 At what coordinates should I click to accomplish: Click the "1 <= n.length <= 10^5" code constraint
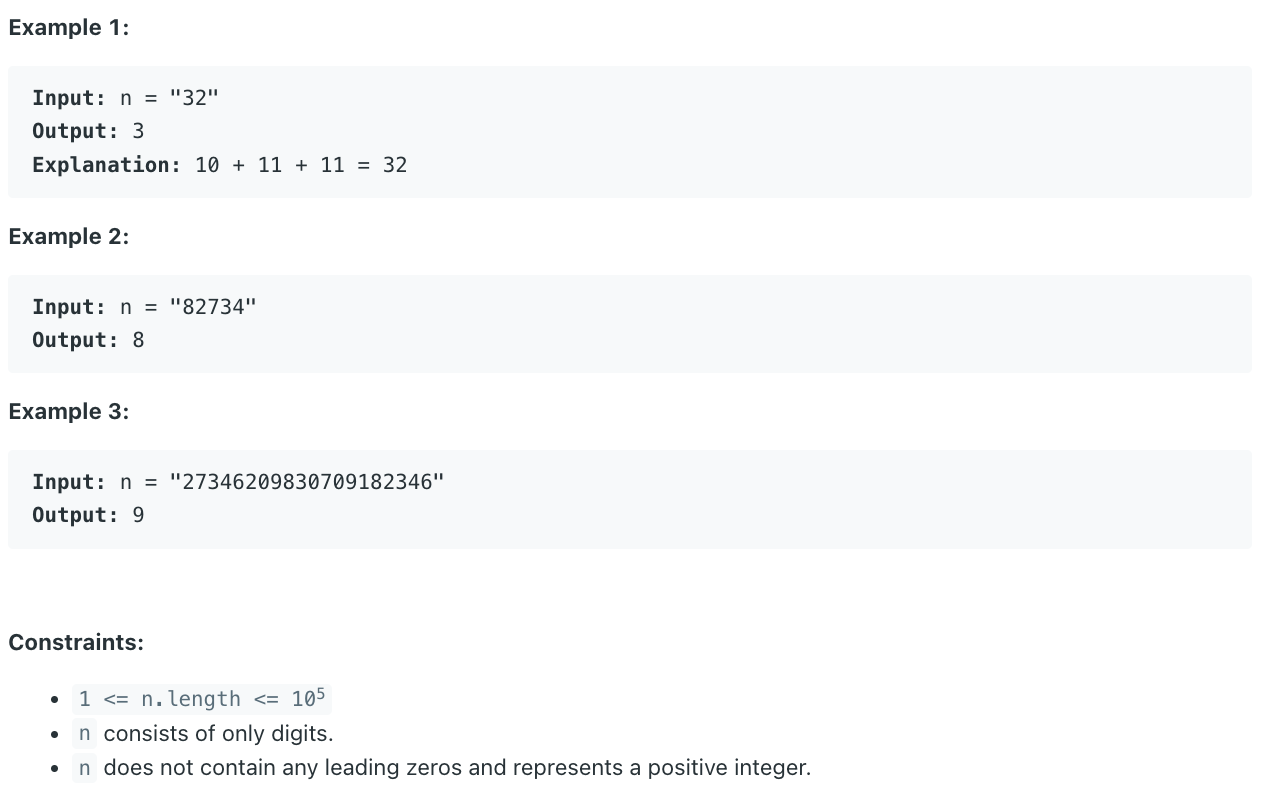coord(202,699)
